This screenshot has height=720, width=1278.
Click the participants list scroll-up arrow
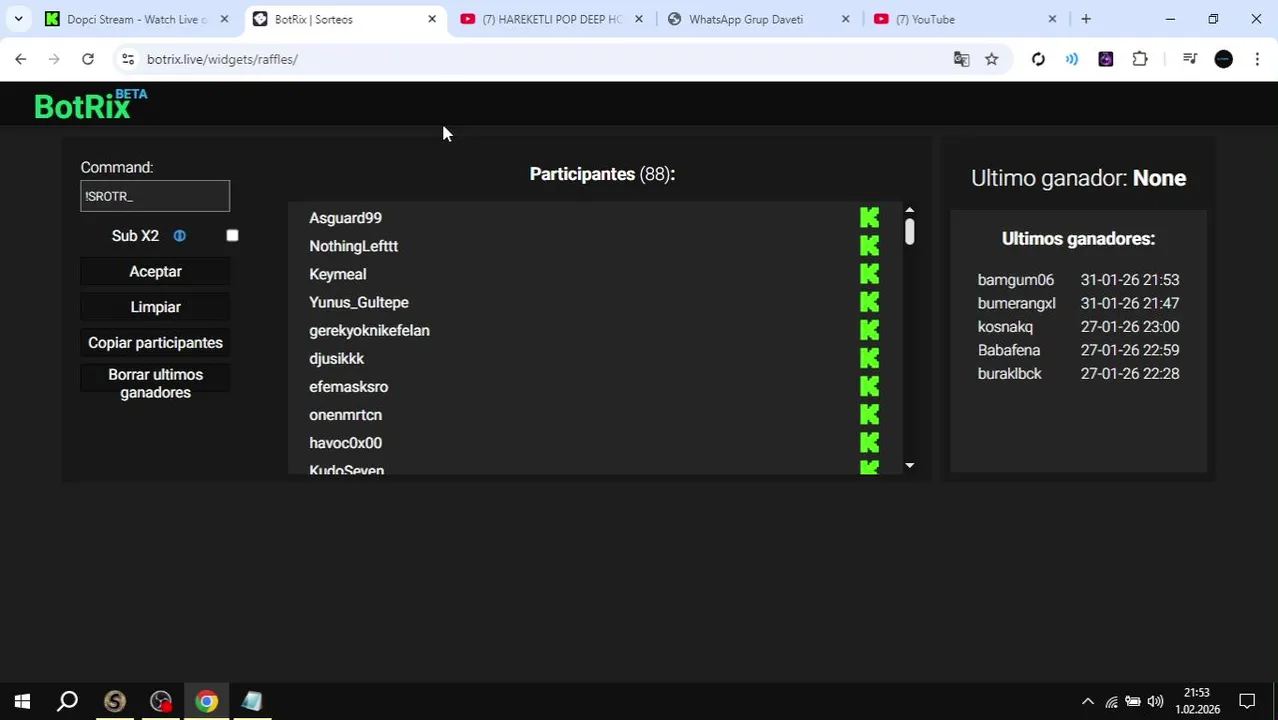click(x=909, y=211)
